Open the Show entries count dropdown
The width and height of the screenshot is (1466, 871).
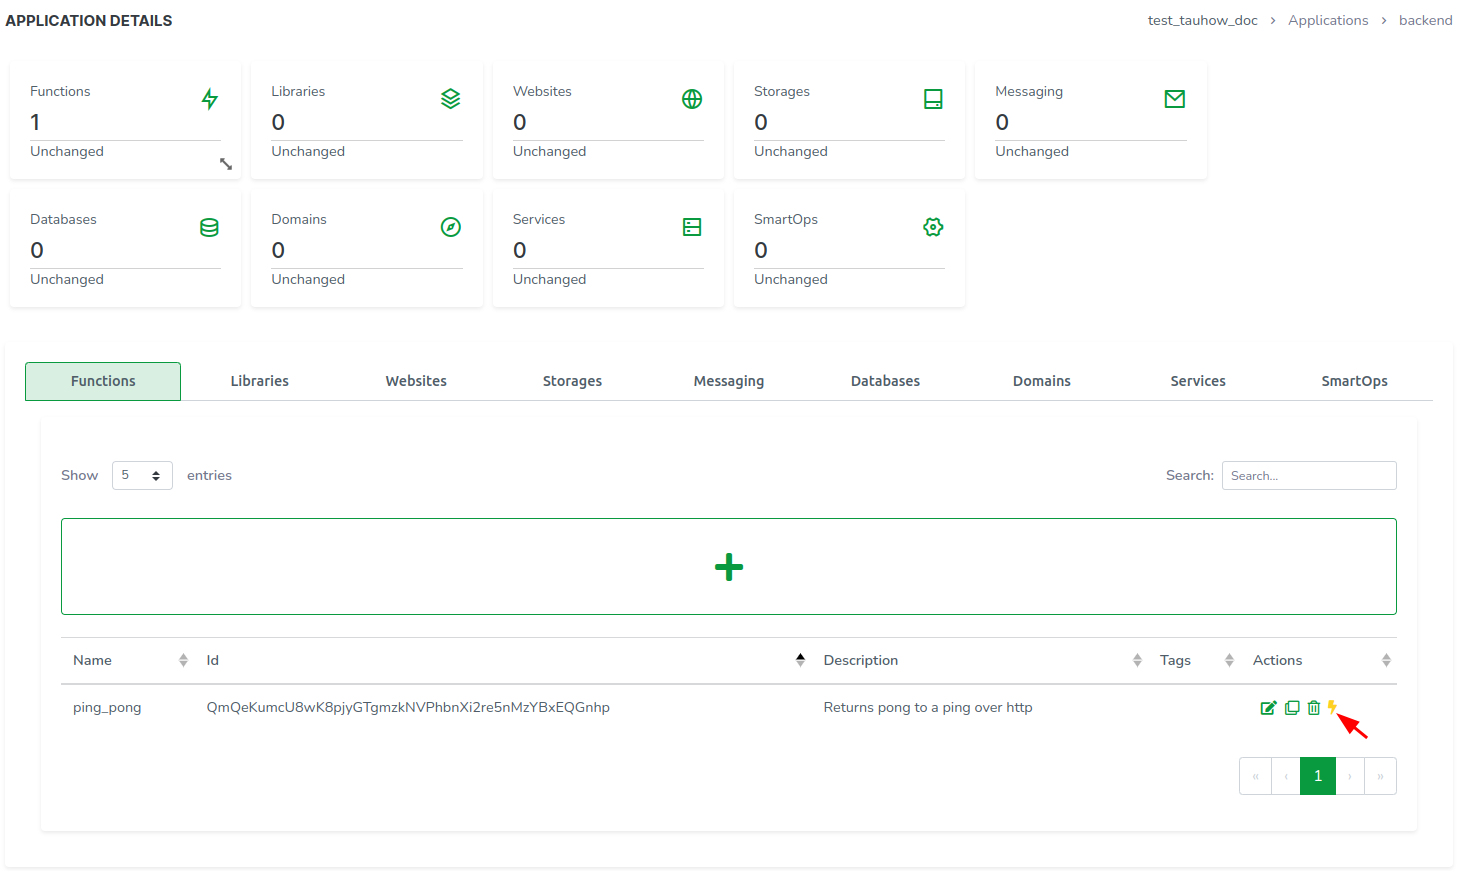pos(142,476)
